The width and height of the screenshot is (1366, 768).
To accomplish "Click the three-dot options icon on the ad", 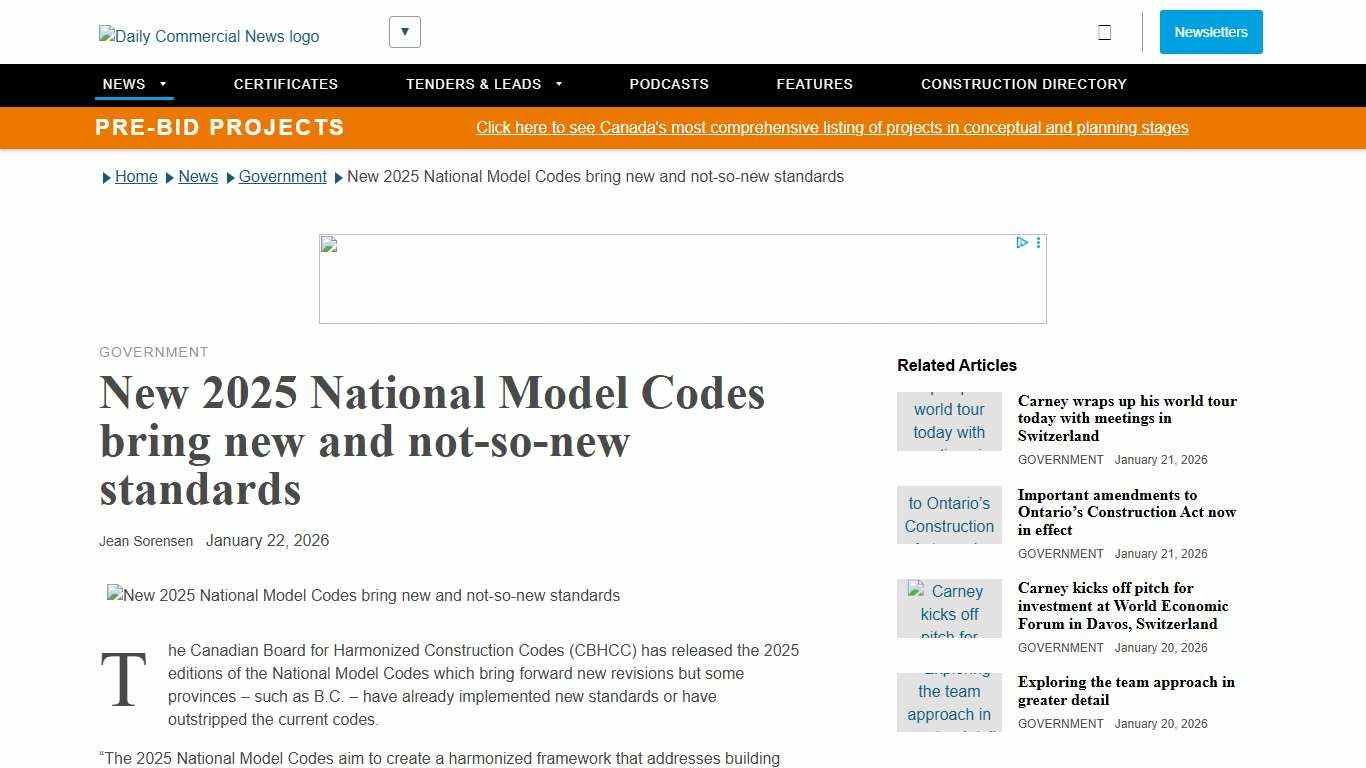I will point(1037,242).
